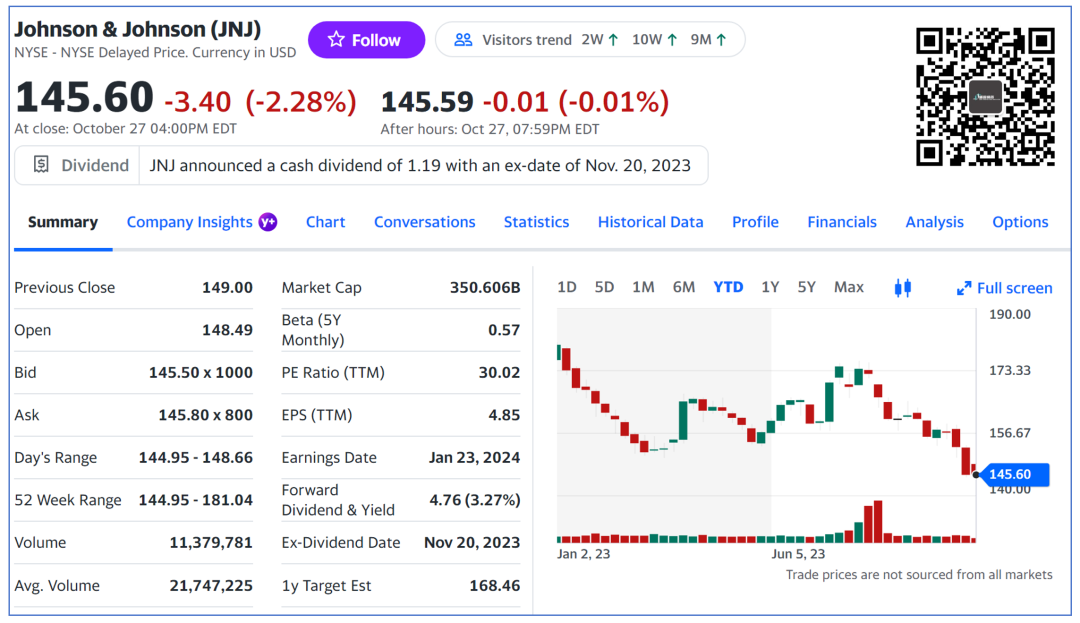View the Historical Data tab
This screenshot has width=1080, height=623.
pyautogui.click(x=650, y=222)
